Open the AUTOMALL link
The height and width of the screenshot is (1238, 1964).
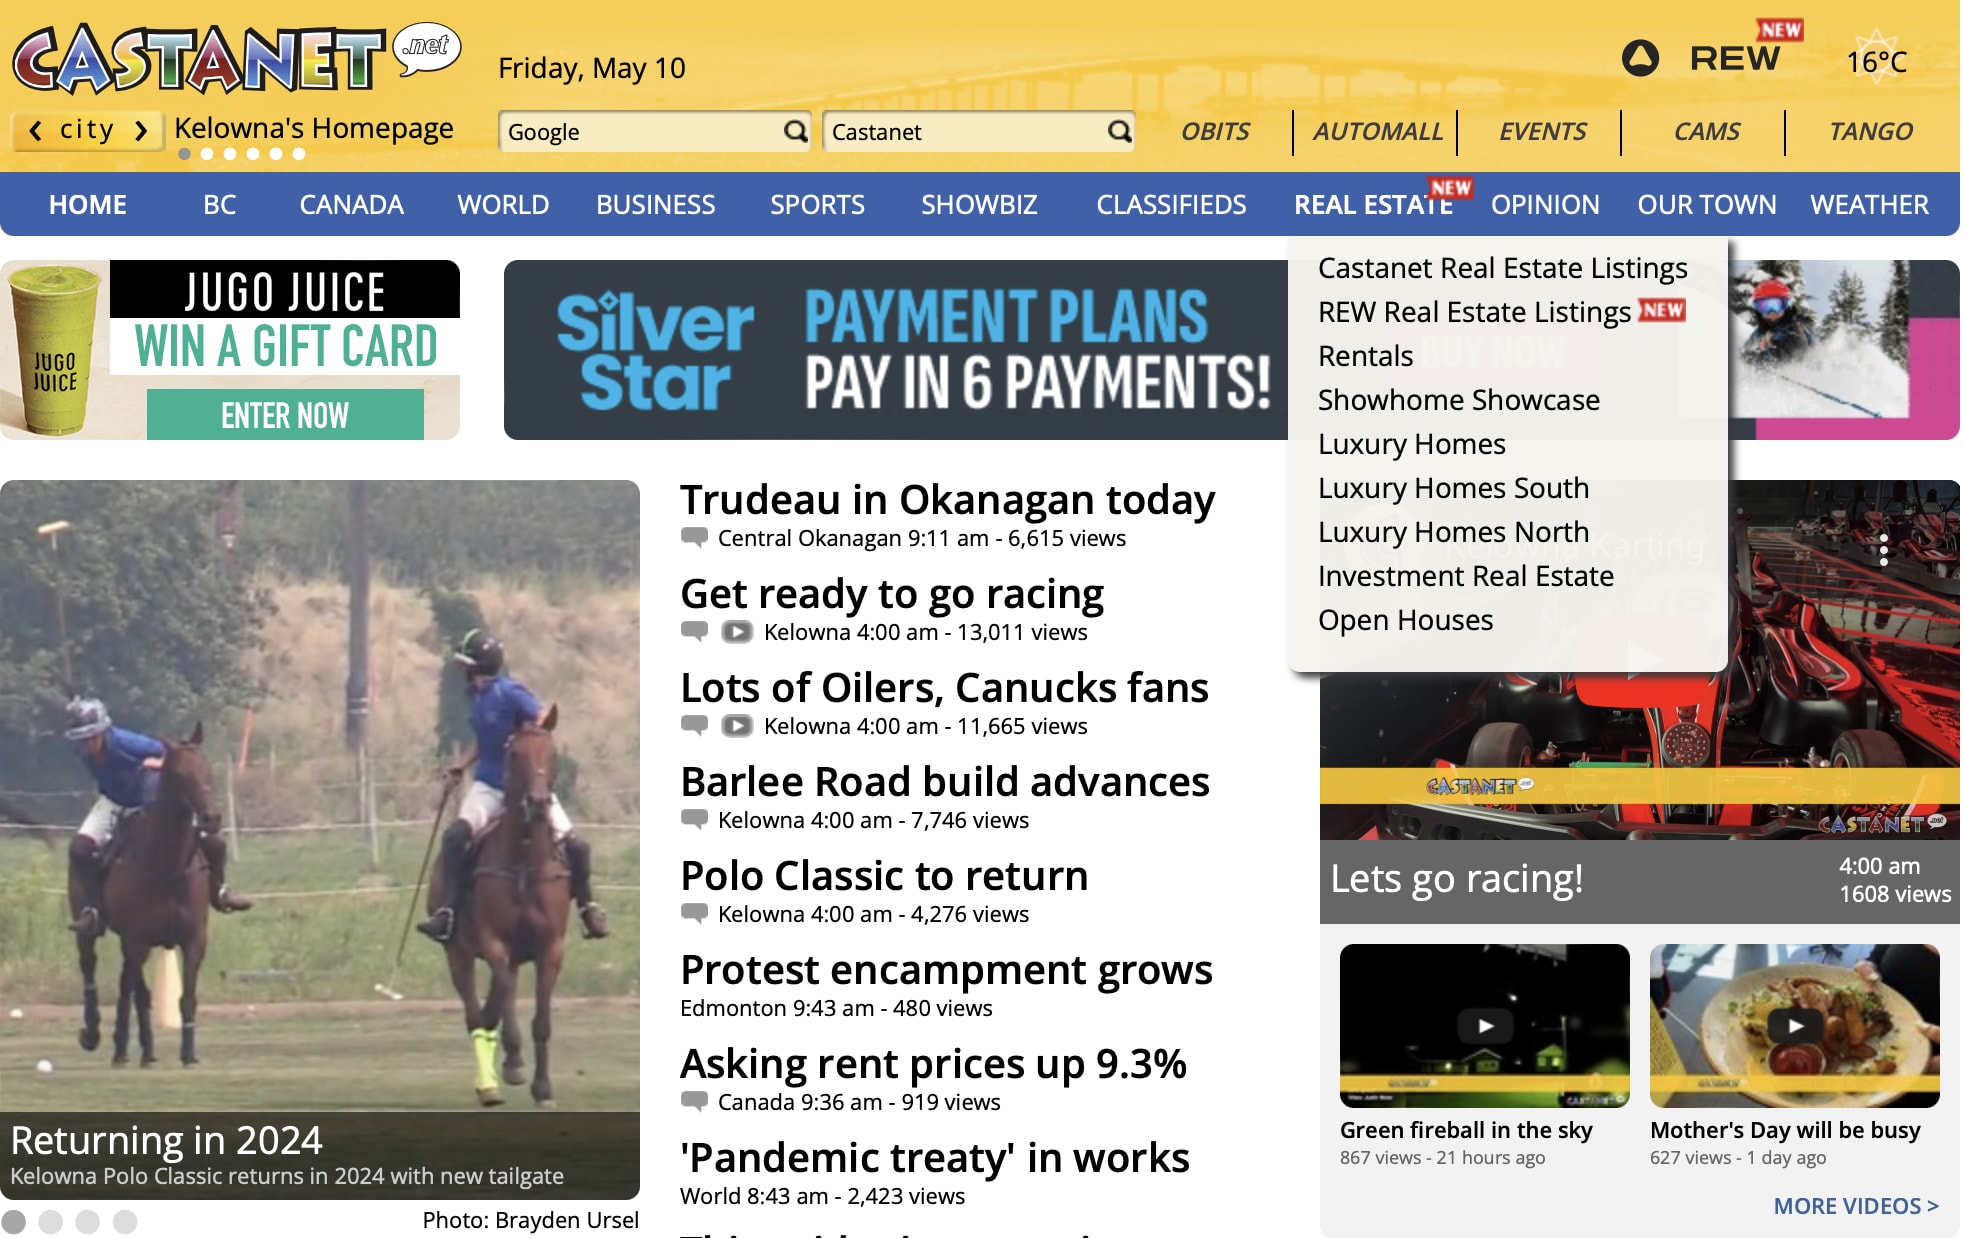coord(1378,131)
